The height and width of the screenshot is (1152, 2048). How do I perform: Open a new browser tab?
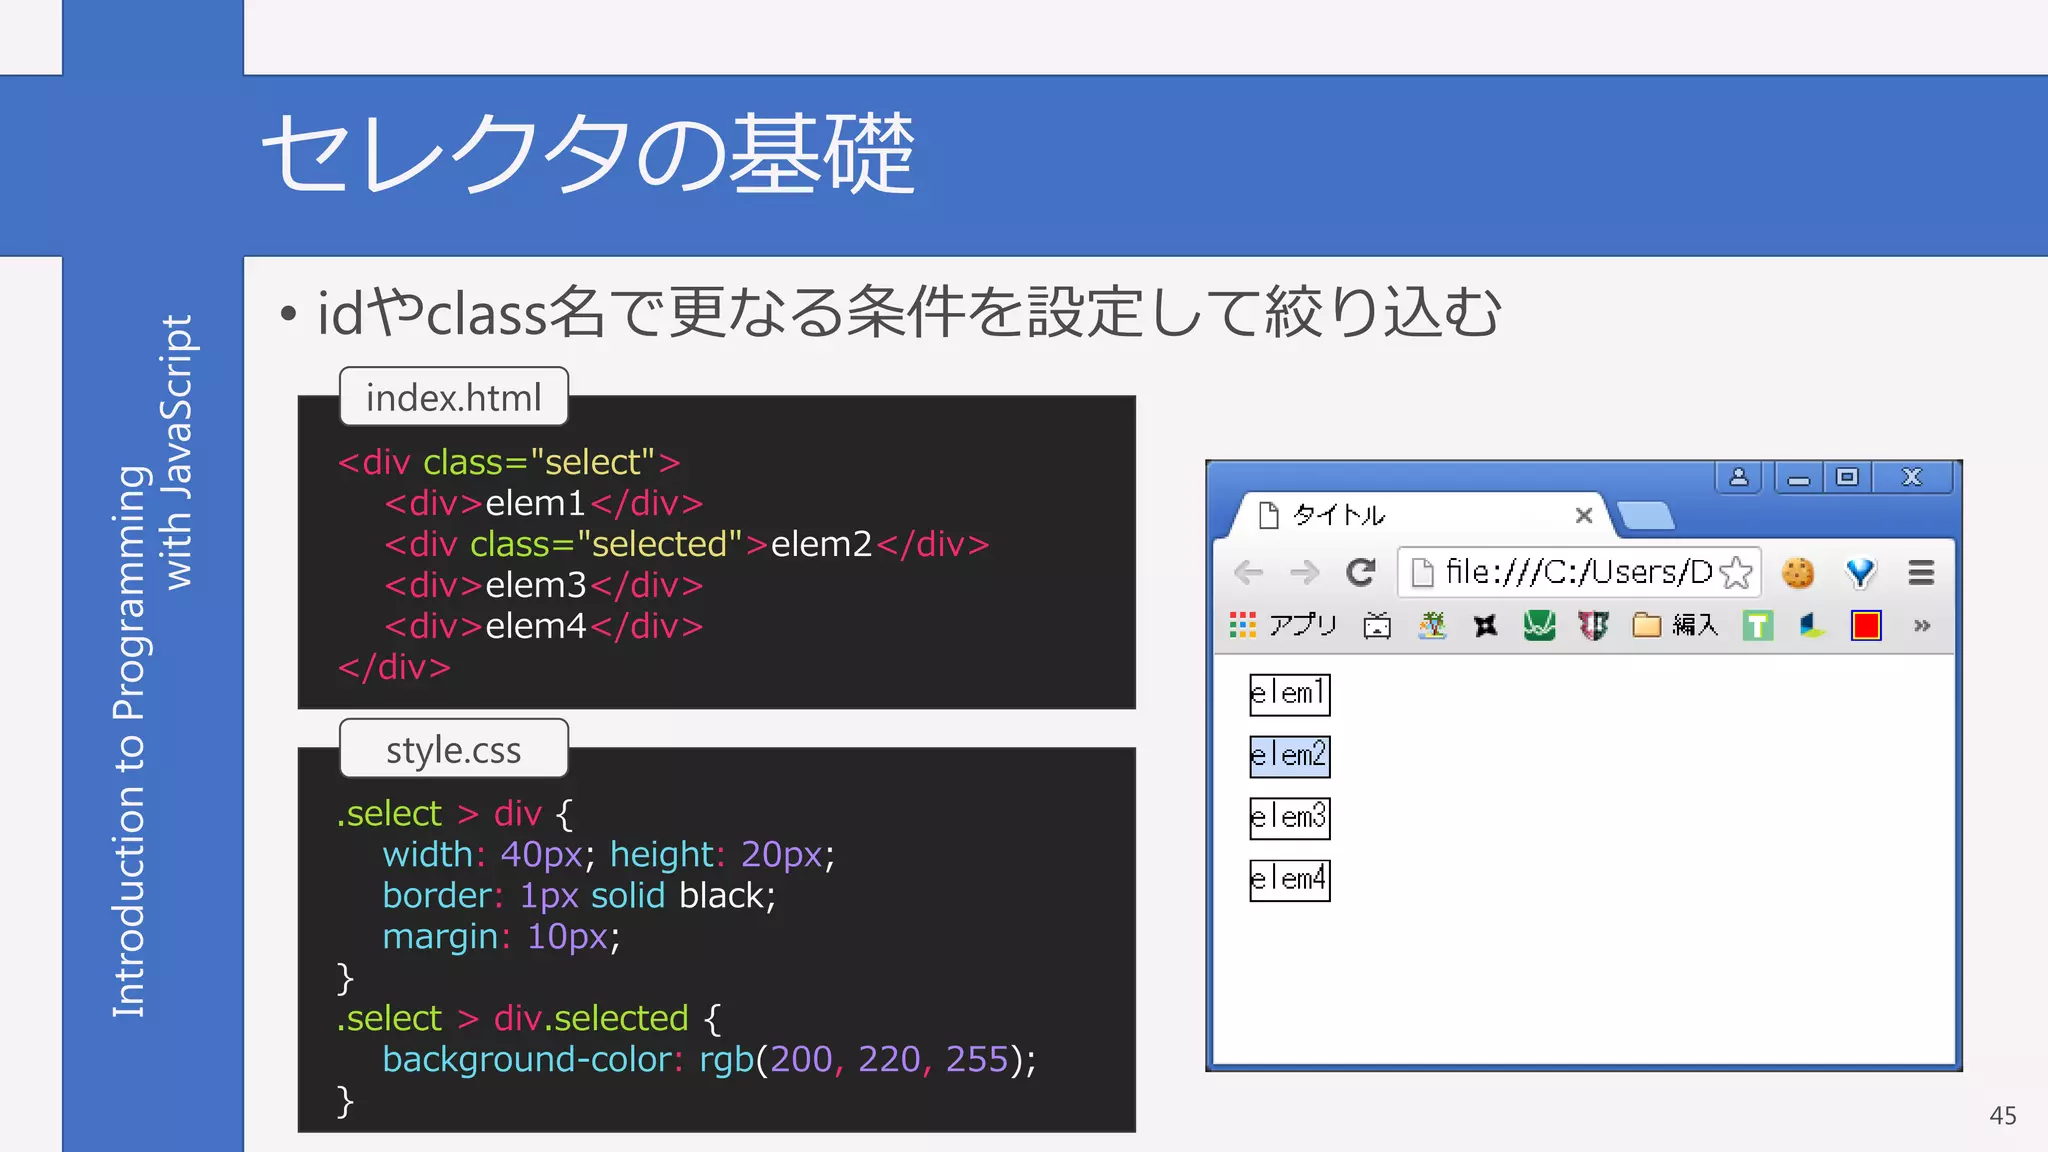1645,516
